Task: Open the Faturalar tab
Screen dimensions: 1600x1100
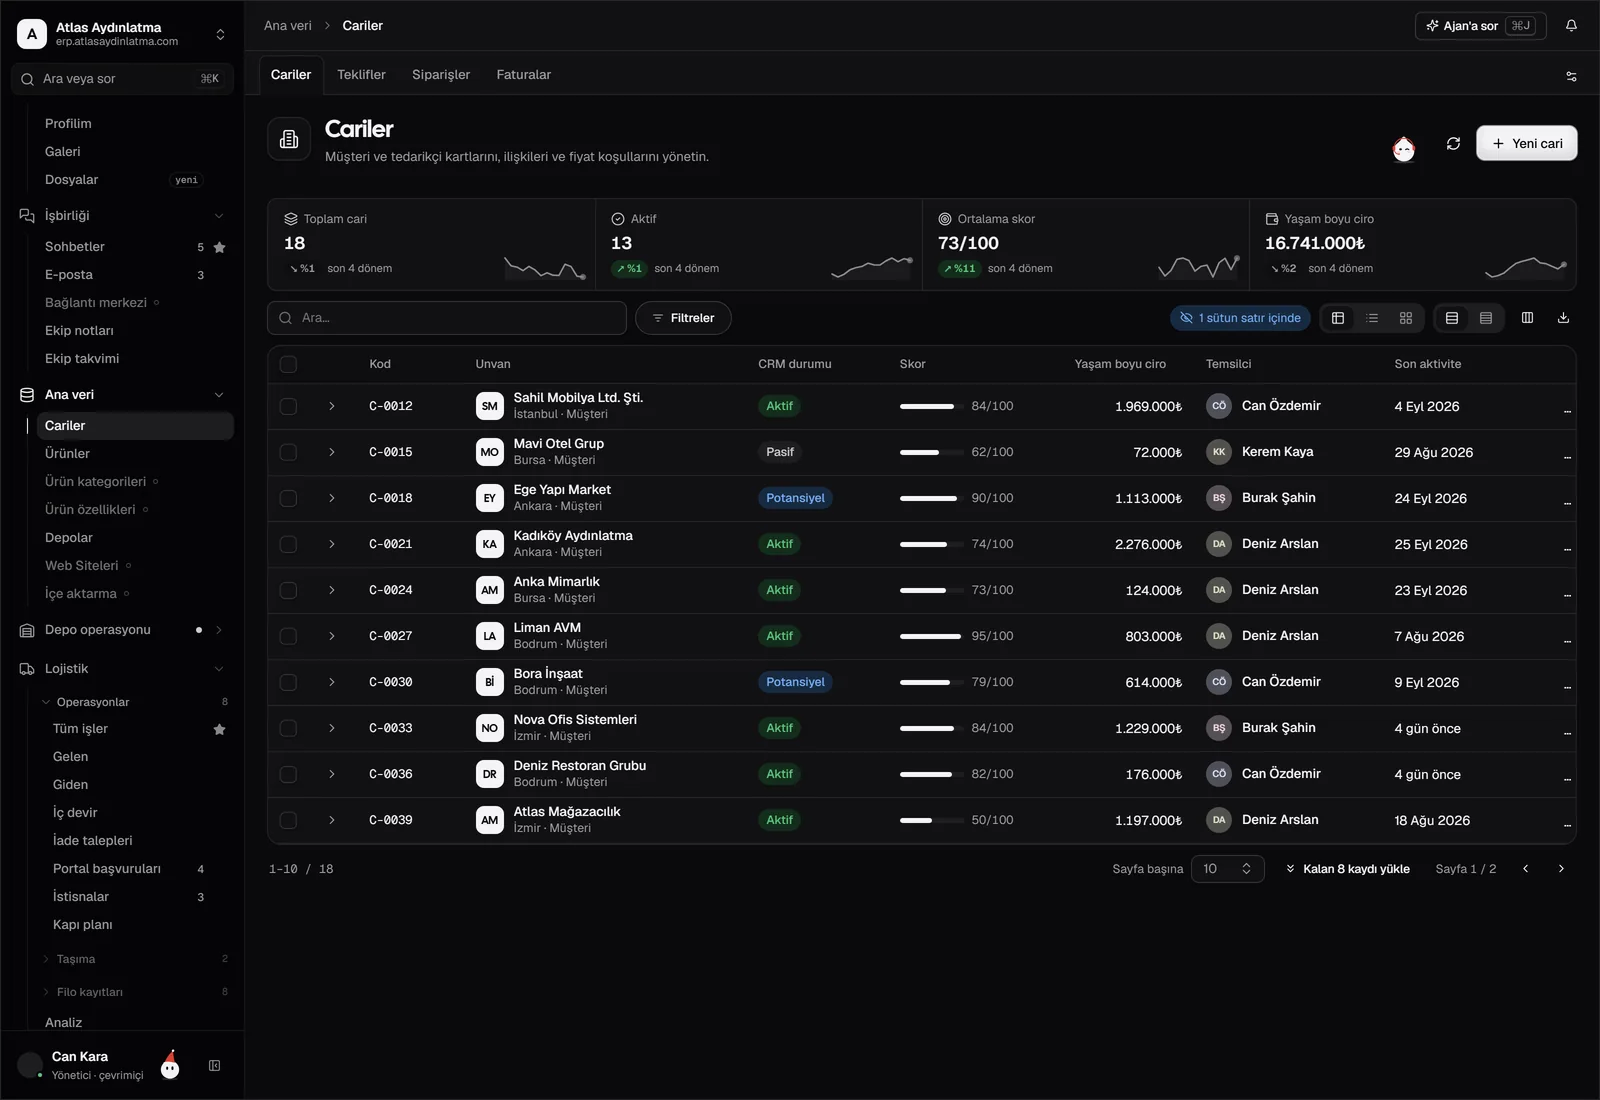Action: tap(523, 75)
